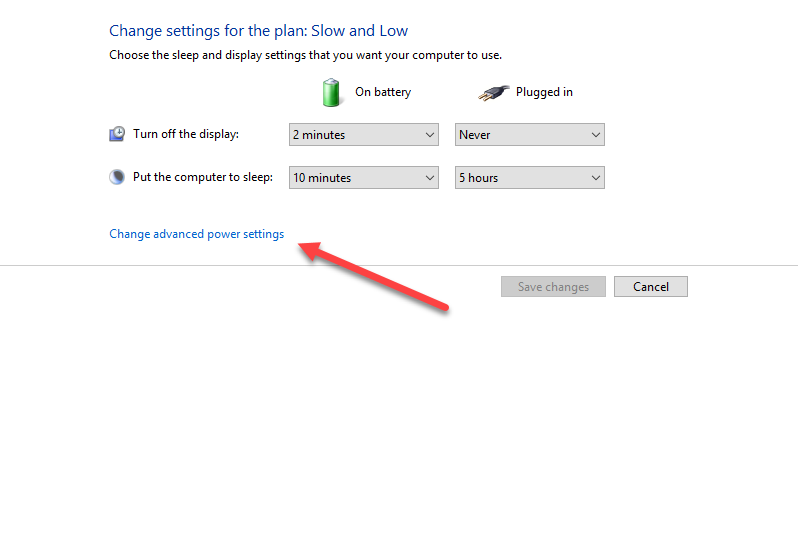Open Change advanced power settings link

point(196,234)
